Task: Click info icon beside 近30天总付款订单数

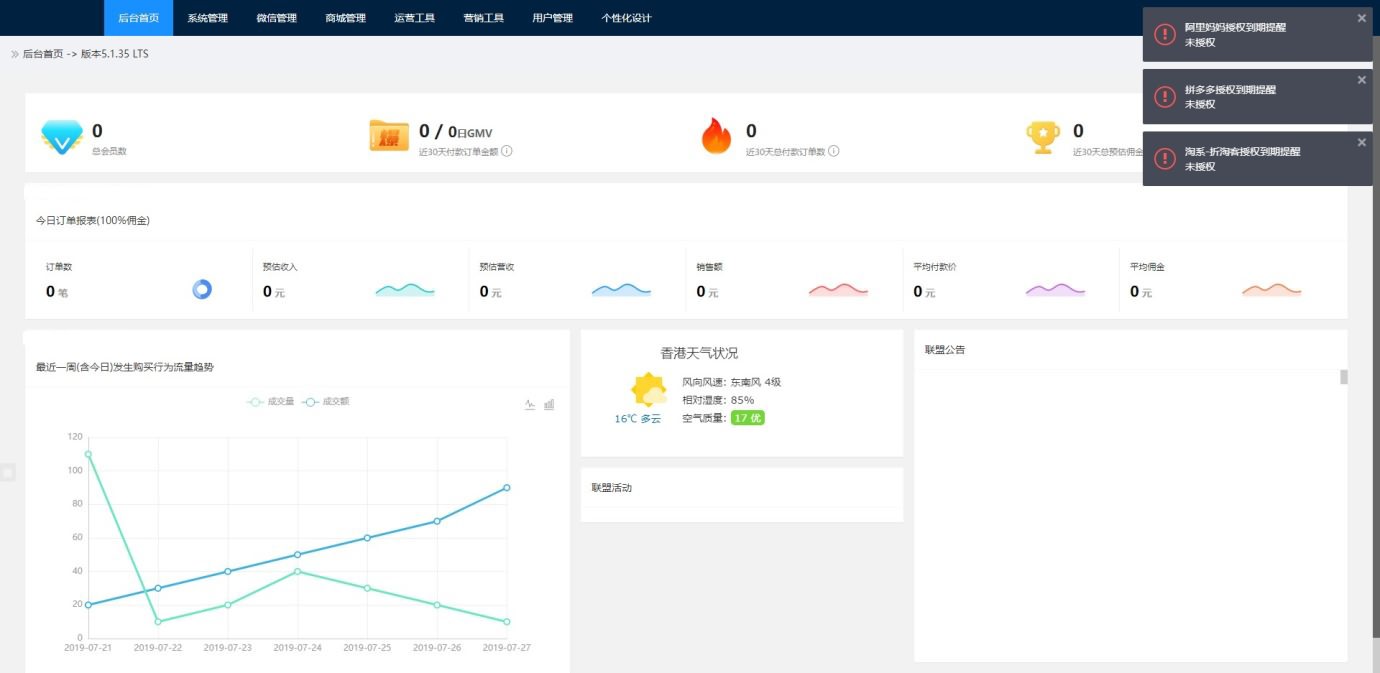Action: click(833, 151)
